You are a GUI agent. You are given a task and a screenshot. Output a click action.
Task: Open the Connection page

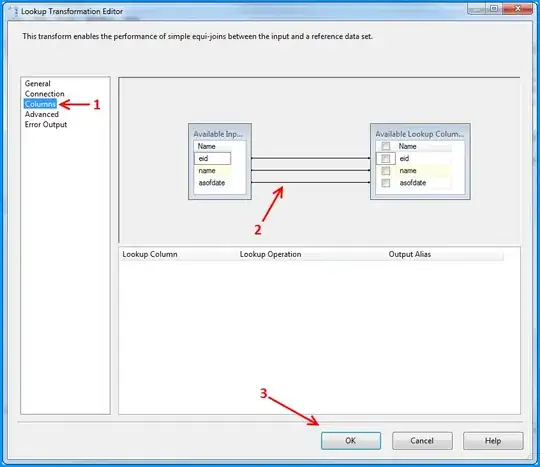click(x=44, y=94)
